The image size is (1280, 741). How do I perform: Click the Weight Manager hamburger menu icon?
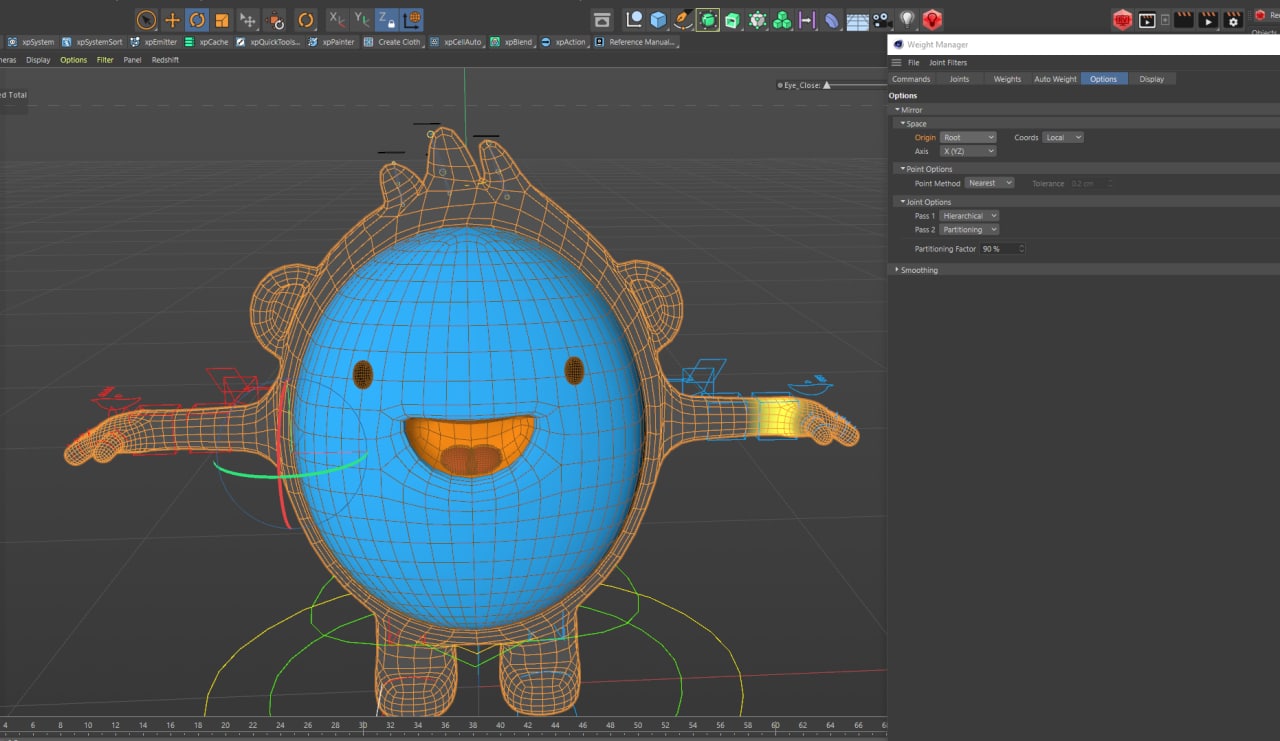[896, 62]
